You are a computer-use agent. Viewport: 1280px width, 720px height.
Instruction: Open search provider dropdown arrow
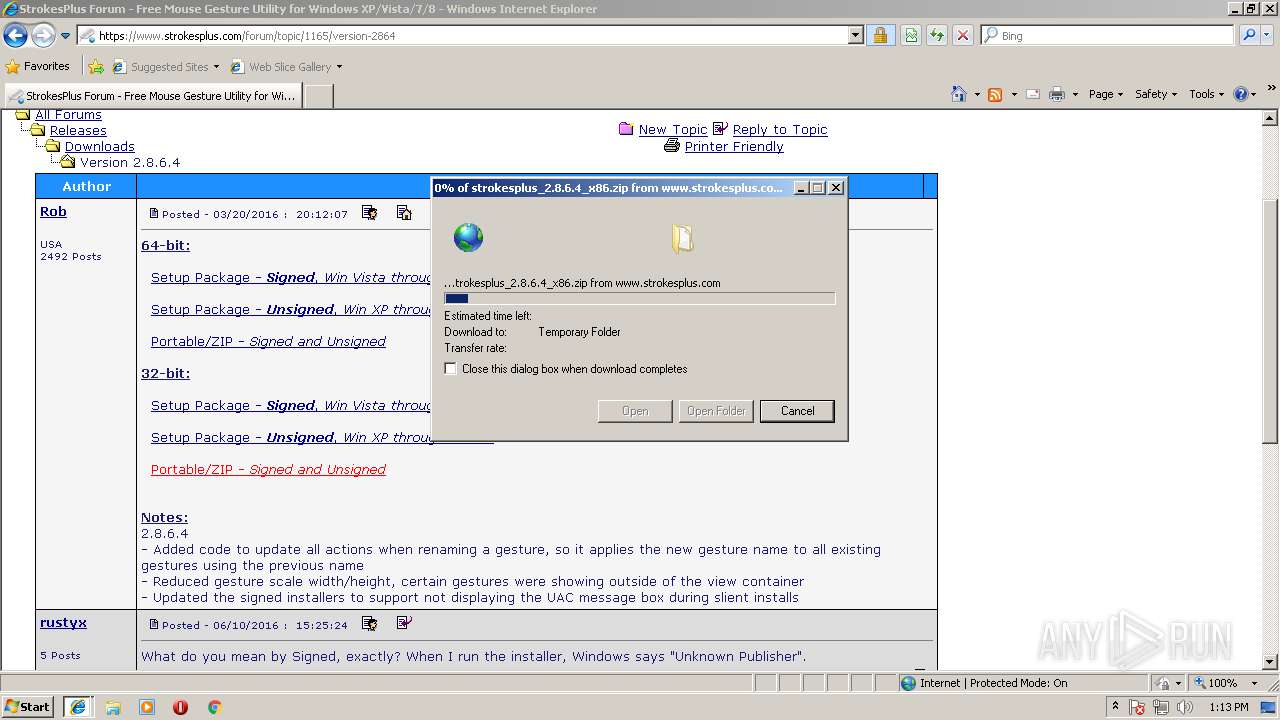pos(1265,35)
